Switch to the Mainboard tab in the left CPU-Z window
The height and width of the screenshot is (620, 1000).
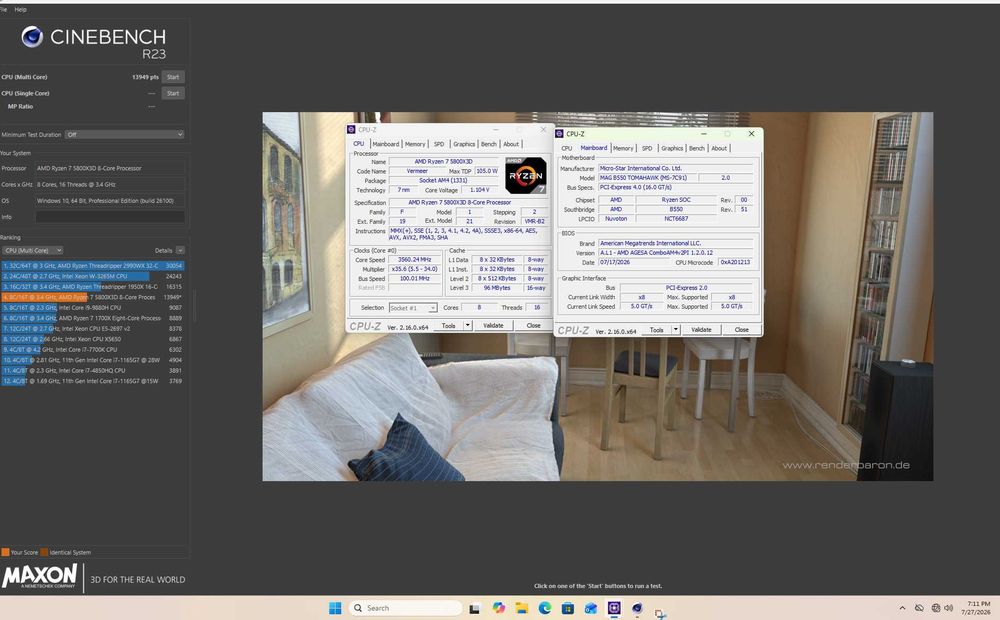(x=386, y=144)
